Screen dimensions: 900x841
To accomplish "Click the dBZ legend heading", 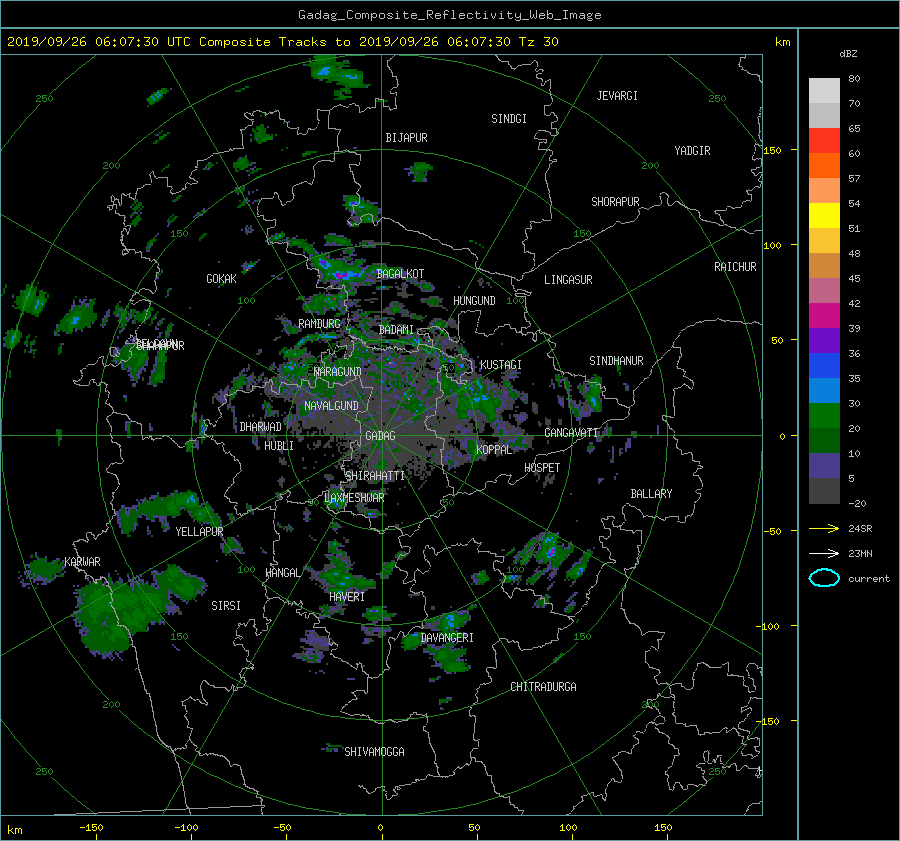I will pos(848,54).
